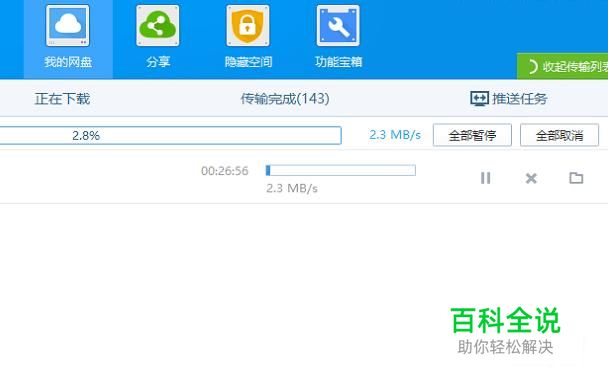Open the download folder icon
The height and width of the screenshot is (389, 608).
pos(576,178)
